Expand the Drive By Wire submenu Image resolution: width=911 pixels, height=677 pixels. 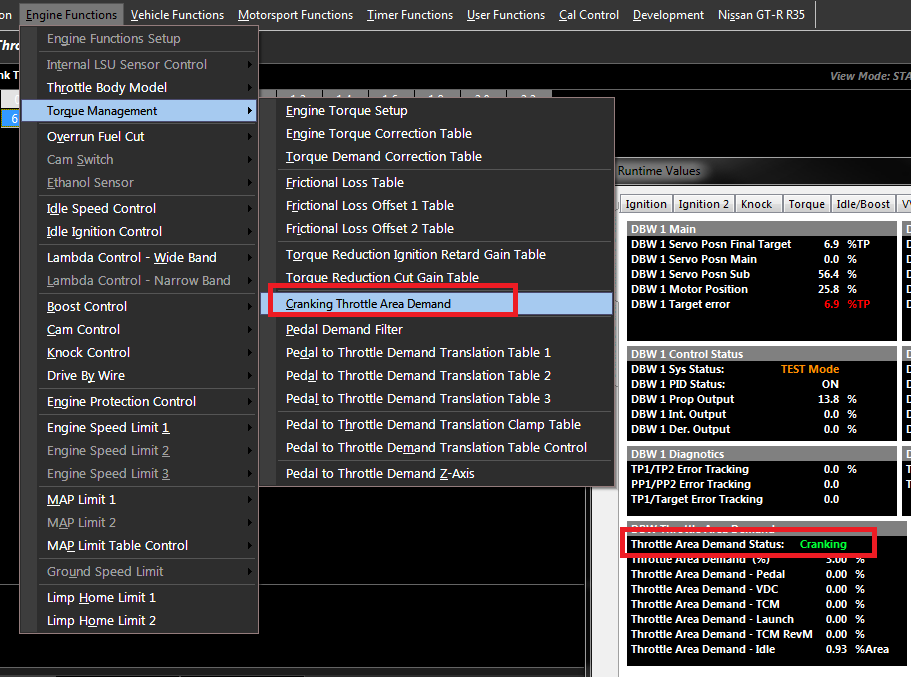click(x=86, y=375)
